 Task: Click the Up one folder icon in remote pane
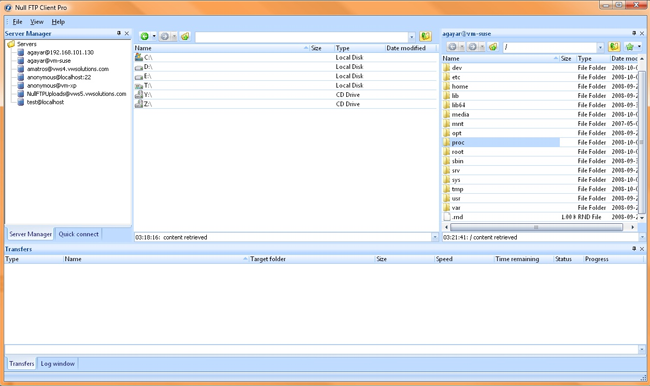pos(493,47)
